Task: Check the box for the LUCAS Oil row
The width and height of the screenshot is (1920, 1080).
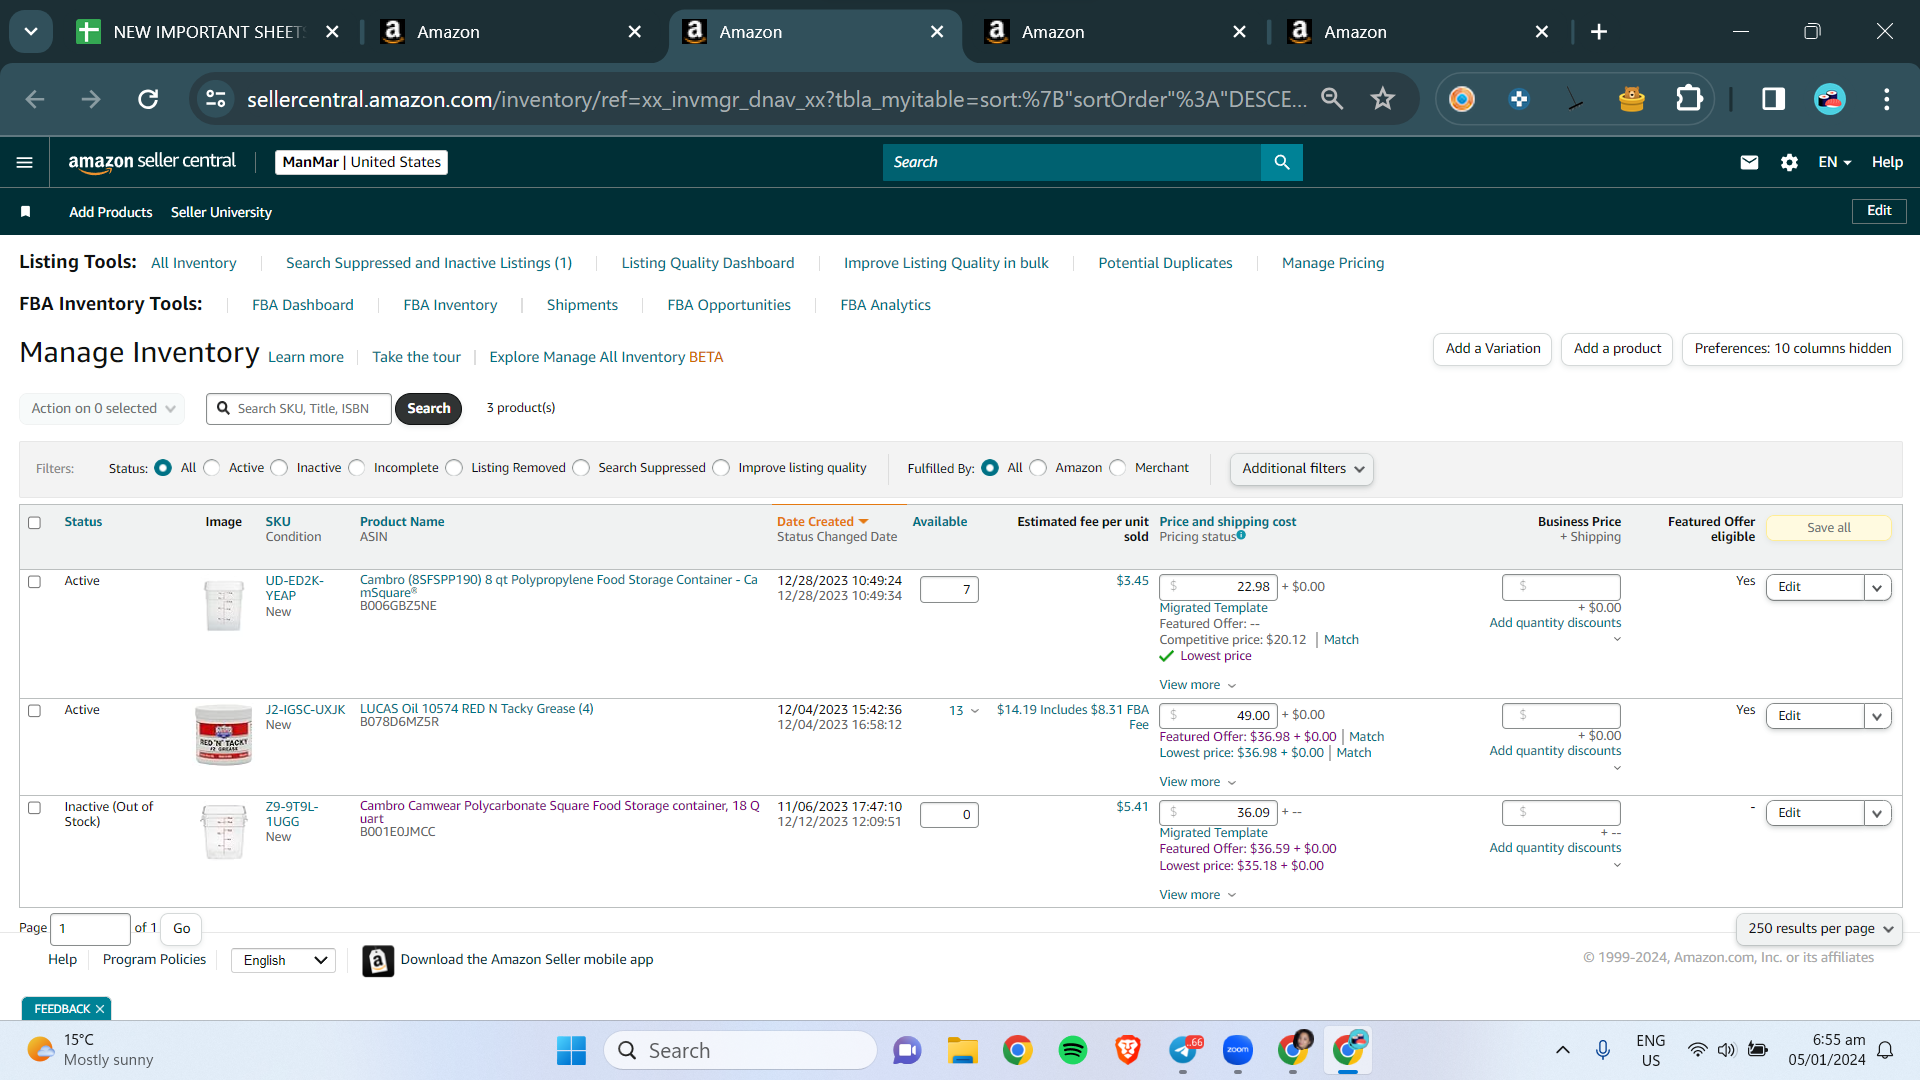Action: (x=35, y=710)
